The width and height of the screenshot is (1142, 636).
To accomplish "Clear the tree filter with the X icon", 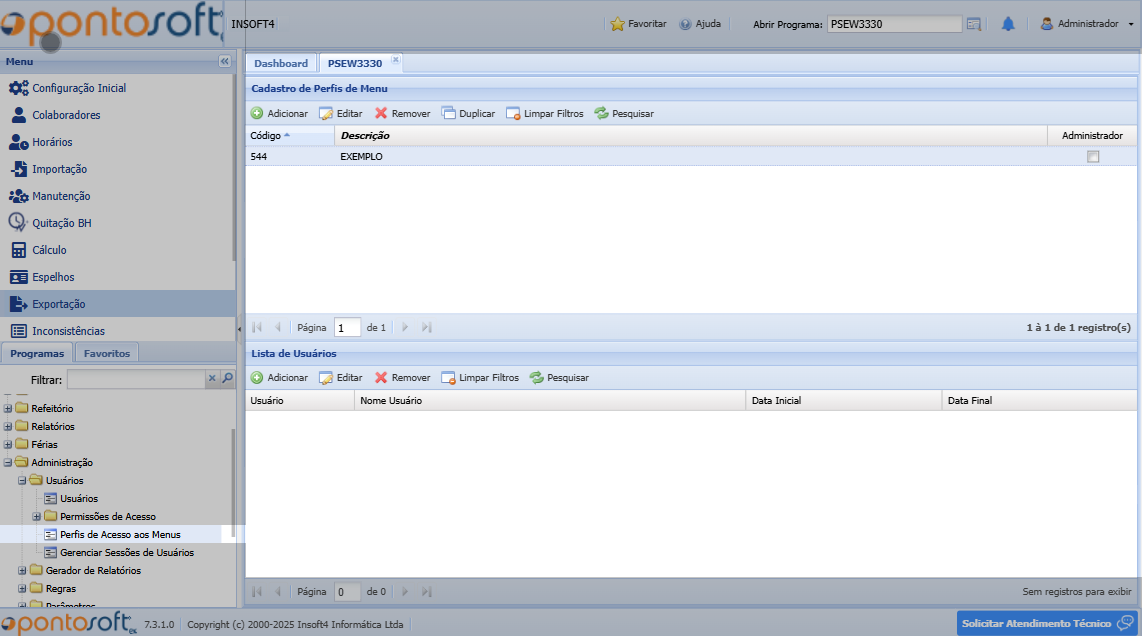I will point(211,379).
